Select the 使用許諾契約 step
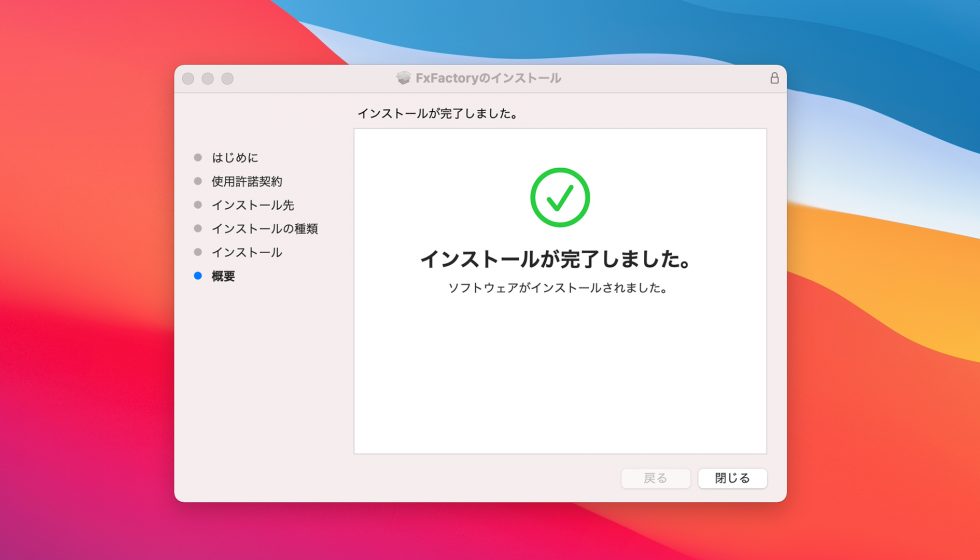980x560 pixels. click(x=246, y=181)
